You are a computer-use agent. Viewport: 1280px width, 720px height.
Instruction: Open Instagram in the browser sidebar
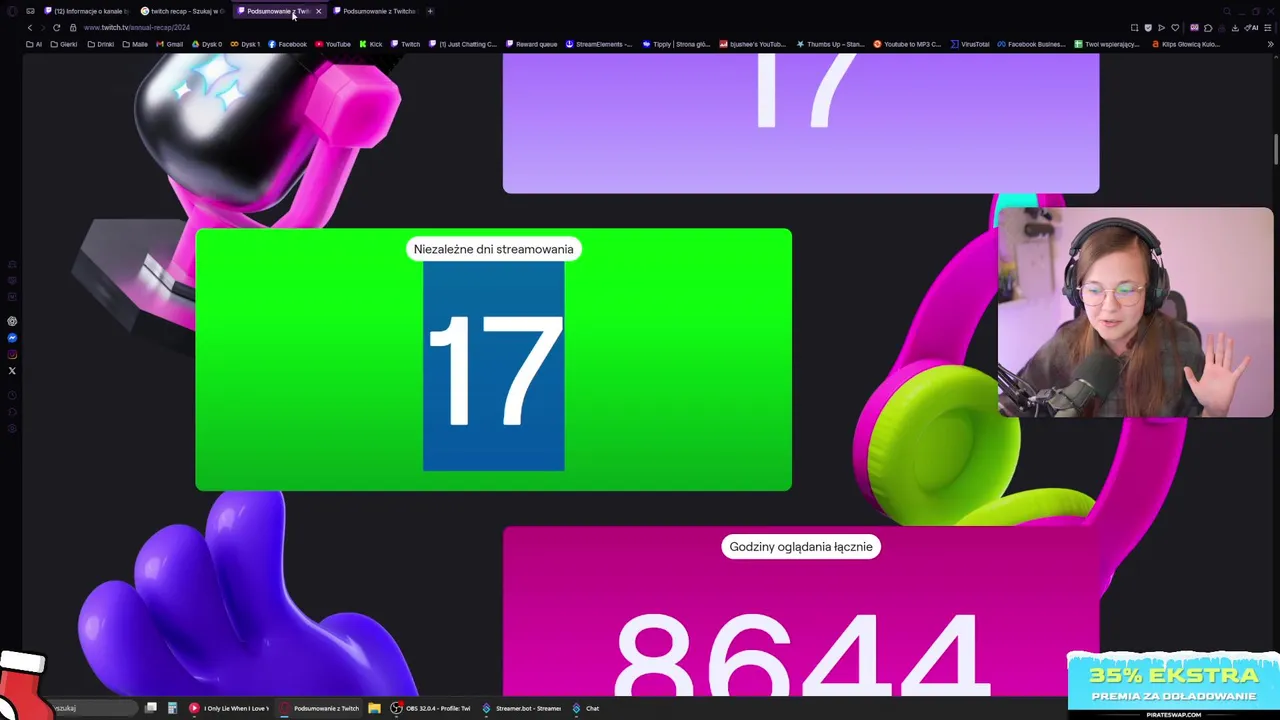(12, 354)
